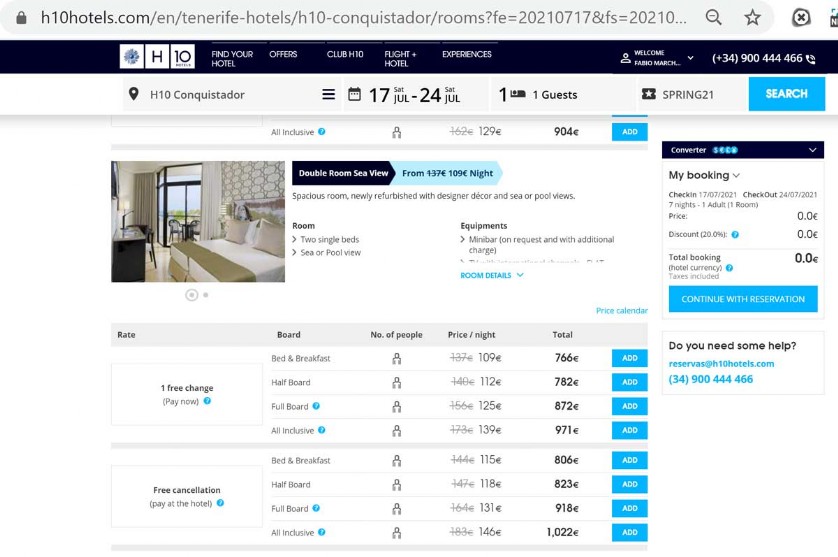Expand the user welcome account dropdown
Screen dimensions: 838x557
(x=690, y=58)
